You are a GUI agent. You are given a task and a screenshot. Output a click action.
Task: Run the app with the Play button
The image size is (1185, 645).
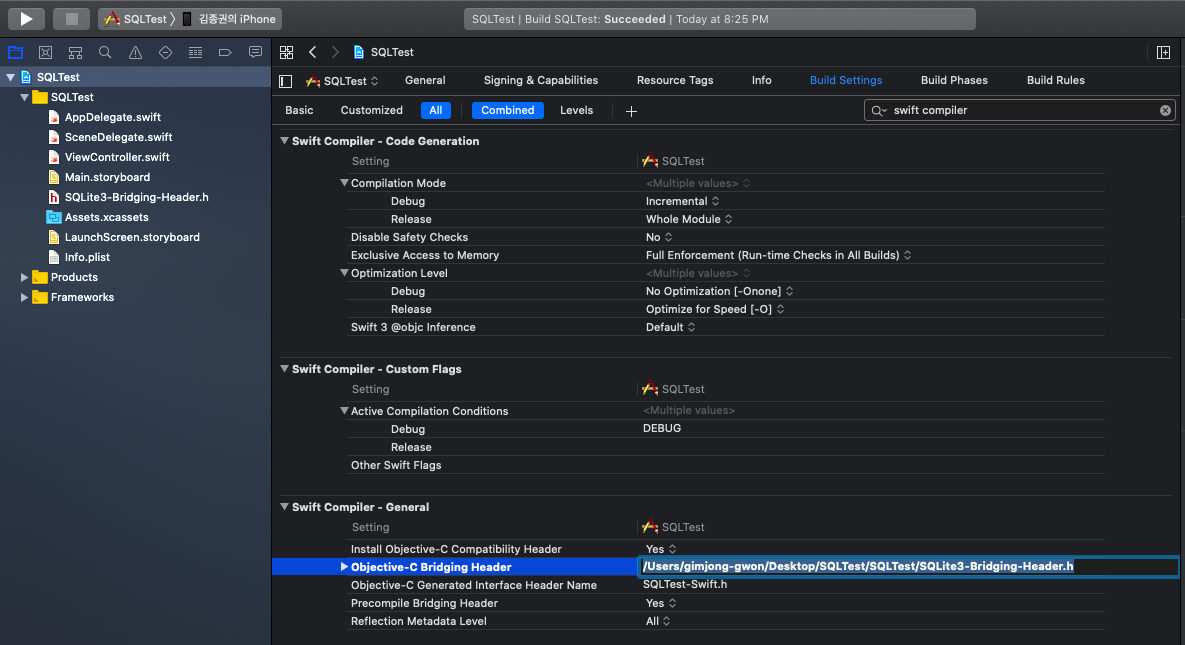coord(26,19)
